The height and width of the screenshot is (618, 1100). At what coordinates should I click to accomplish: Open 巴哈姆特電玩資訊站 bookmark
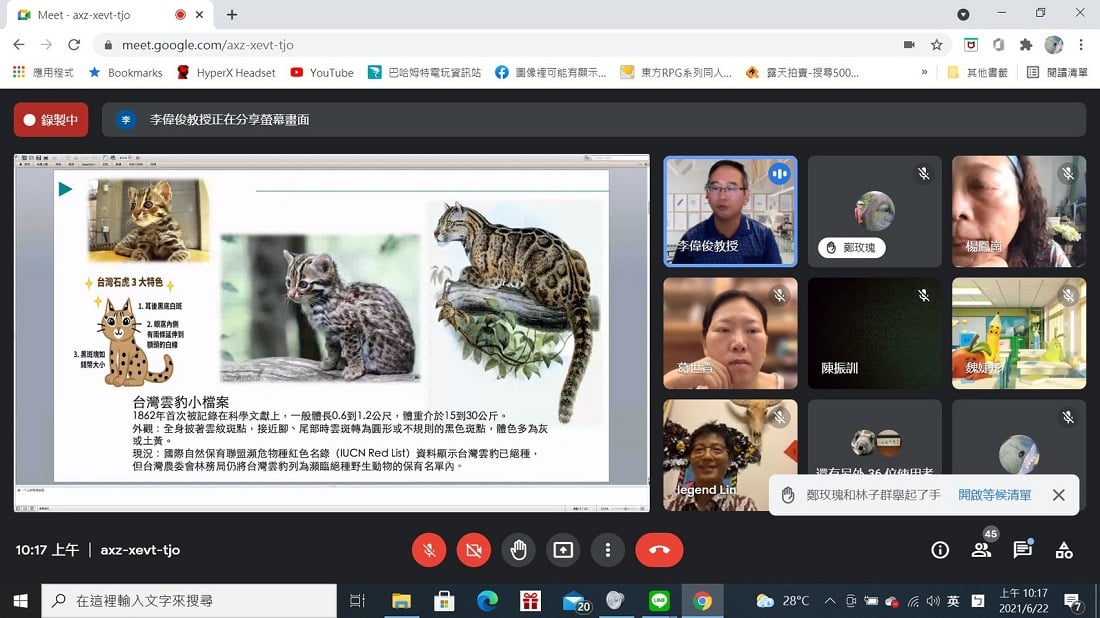[x=425, y=72]
